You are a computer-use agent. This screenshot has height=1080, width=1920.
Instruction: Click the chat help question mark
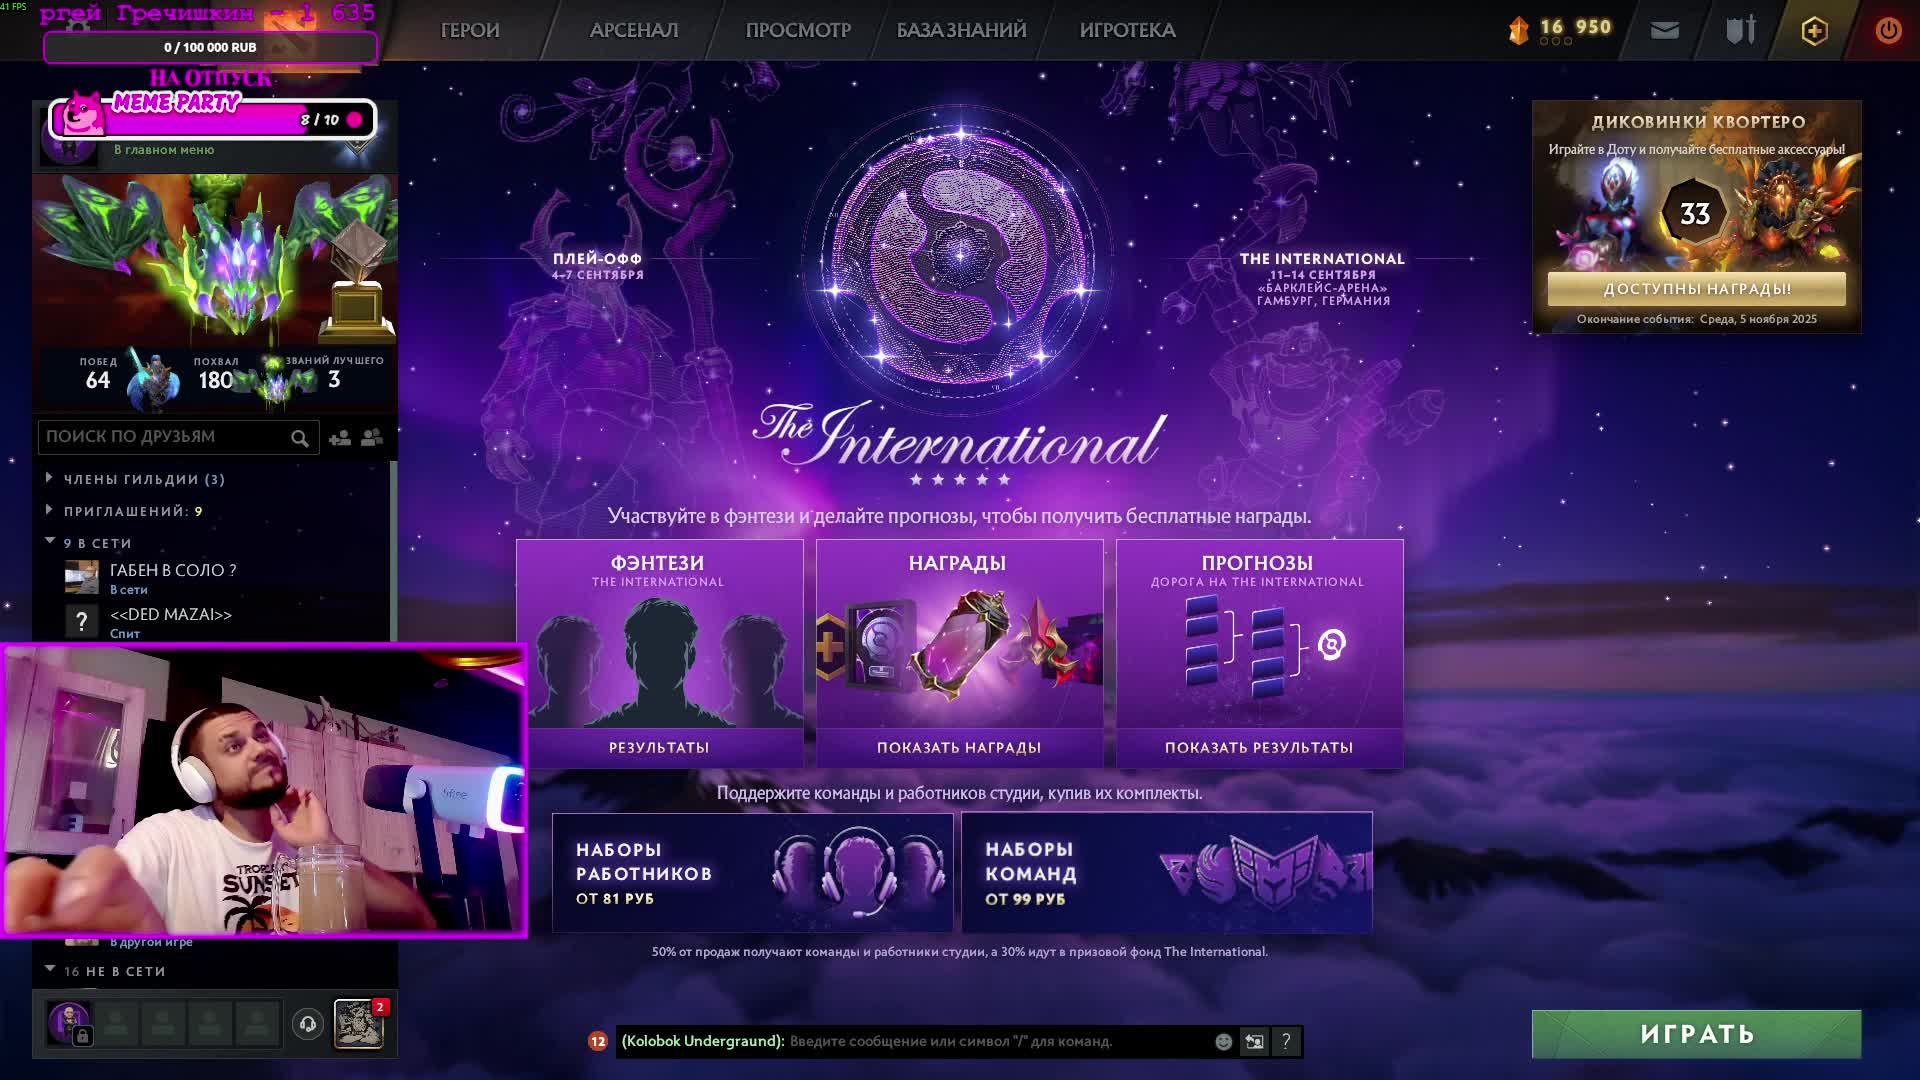coord(1286,1042)
